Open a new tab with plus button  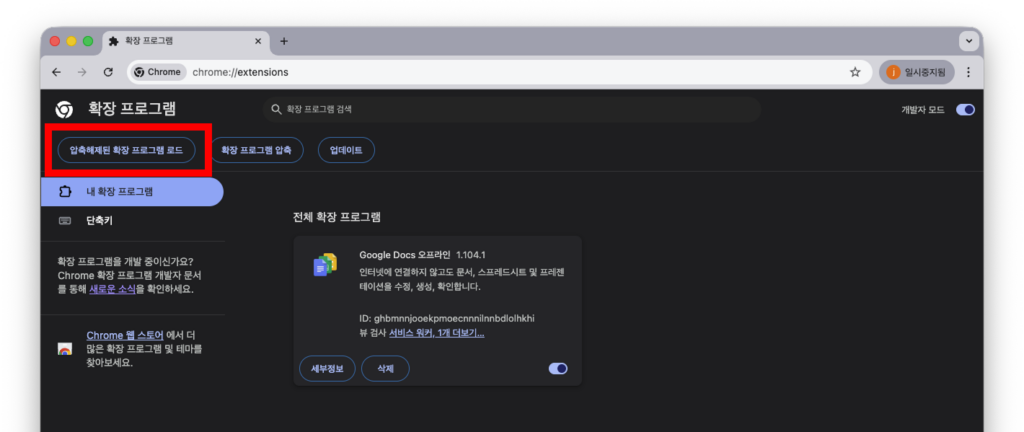(x=284, y=41)
